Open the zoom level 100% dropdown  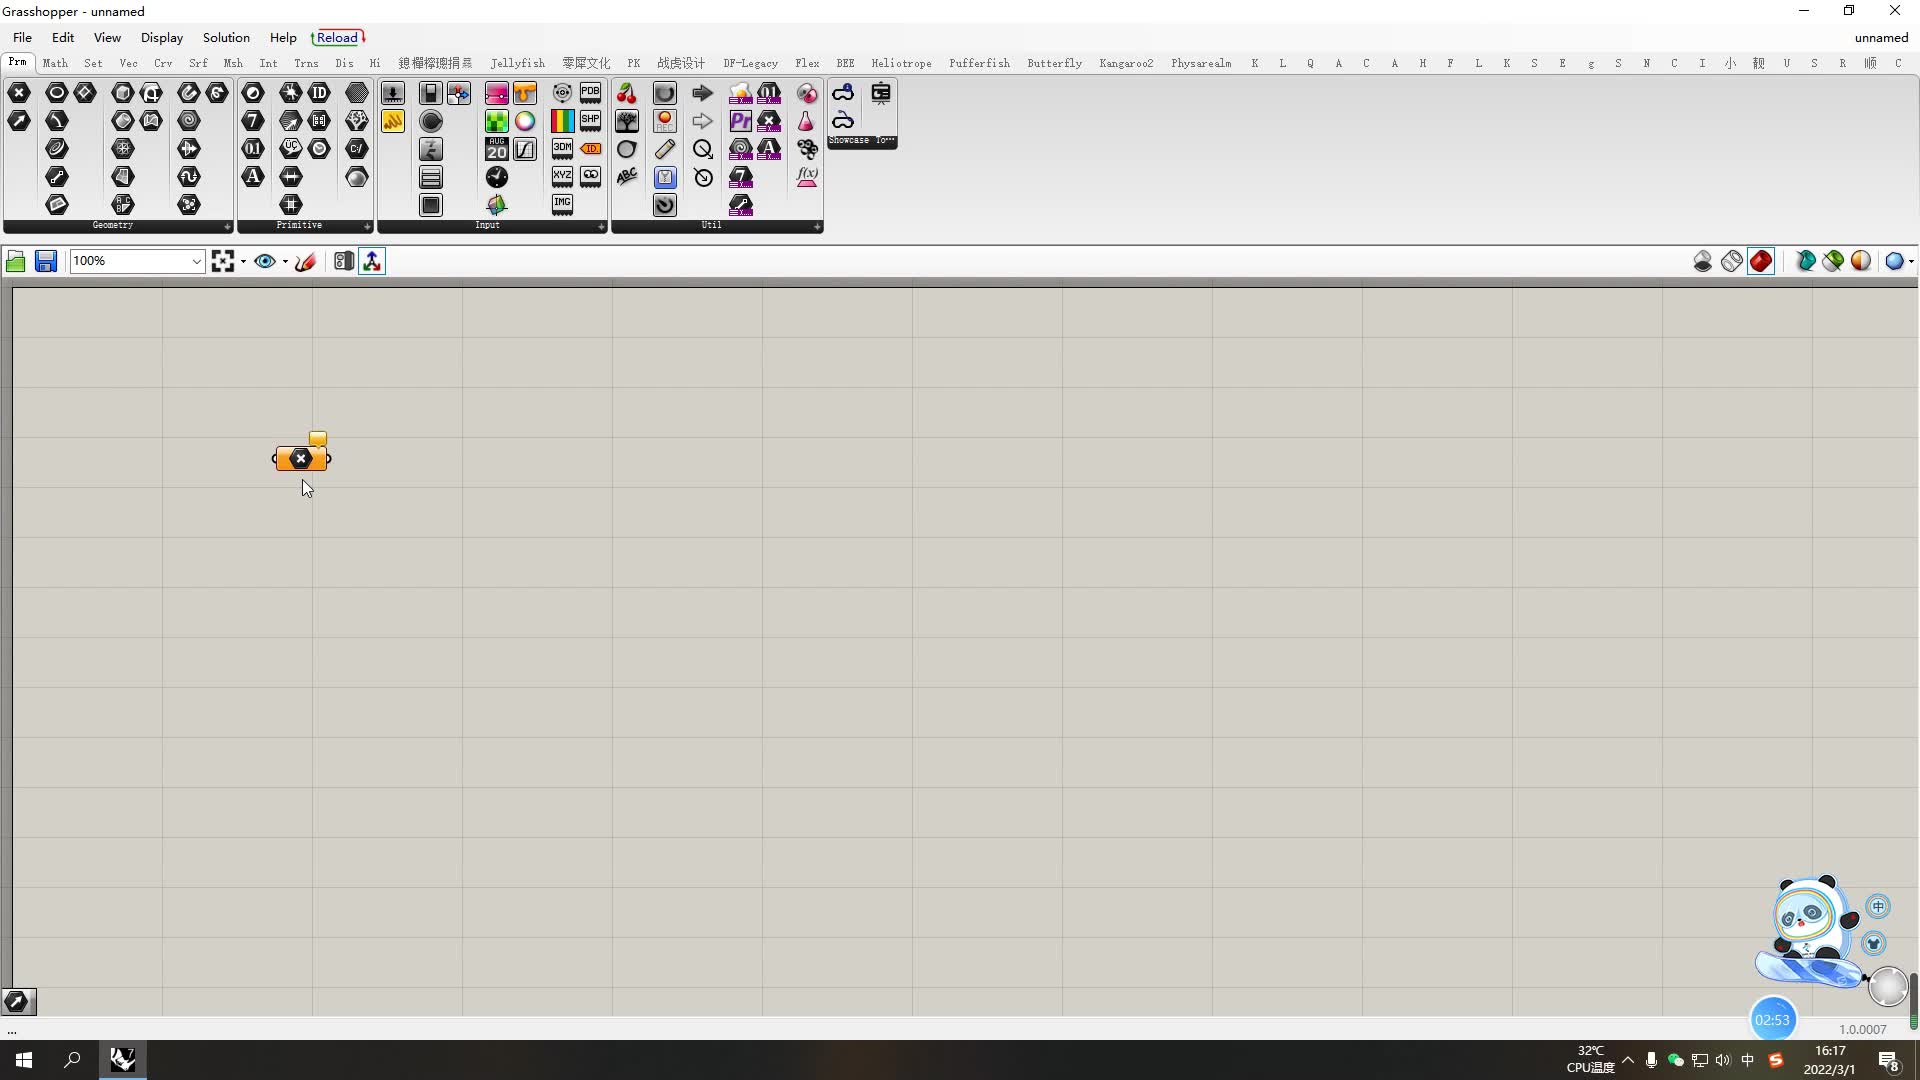196,262
